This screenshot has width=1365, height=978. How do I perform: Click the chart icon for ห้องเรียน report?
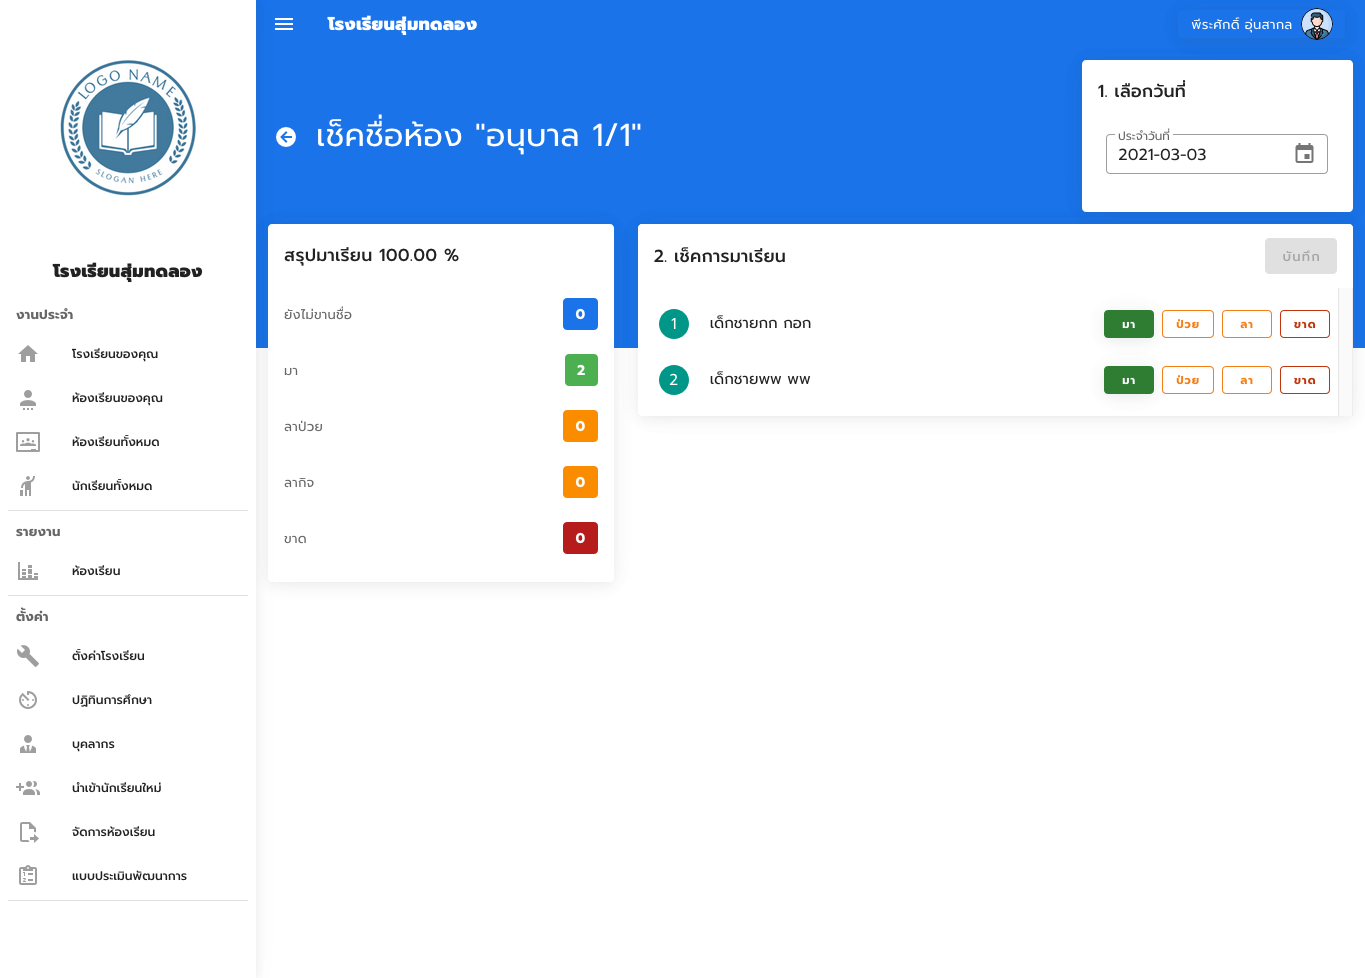click(x=28, y=571)
